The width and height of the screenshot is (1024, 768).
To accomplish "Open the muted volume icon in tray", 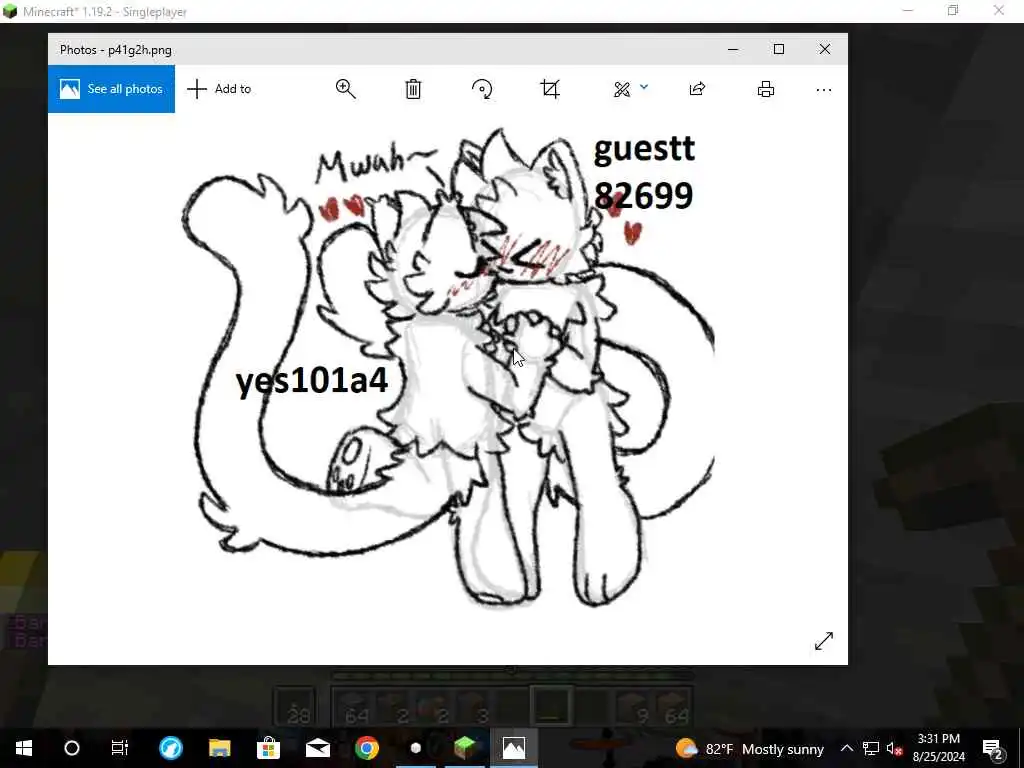I will pos(894,748).
